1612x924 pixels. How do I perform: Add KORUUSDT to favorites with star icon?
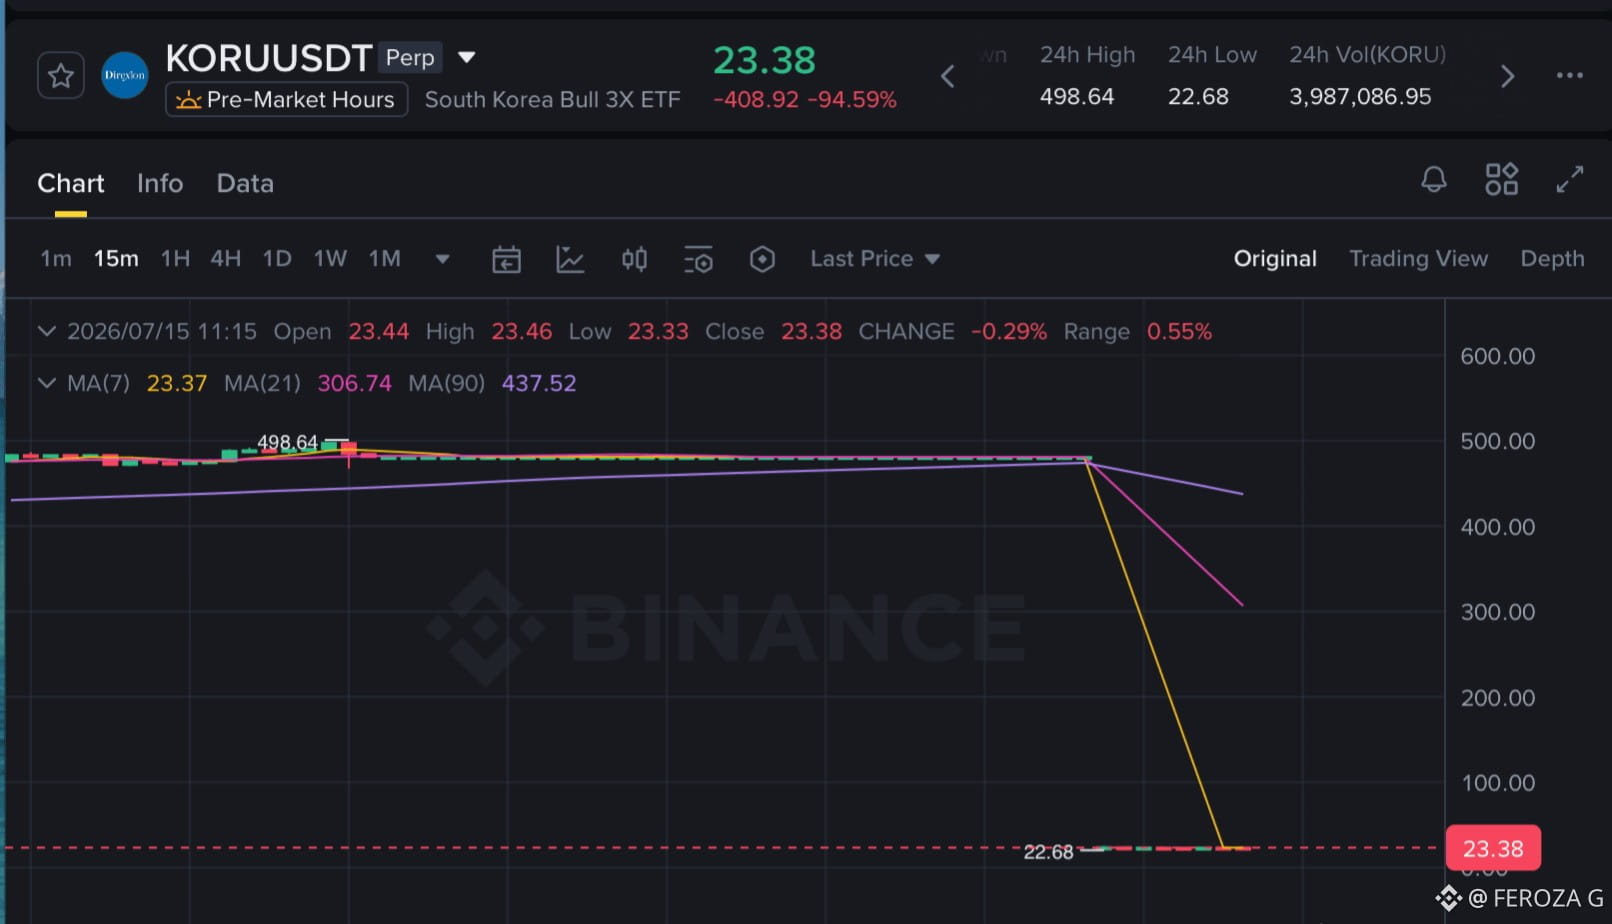60,75
